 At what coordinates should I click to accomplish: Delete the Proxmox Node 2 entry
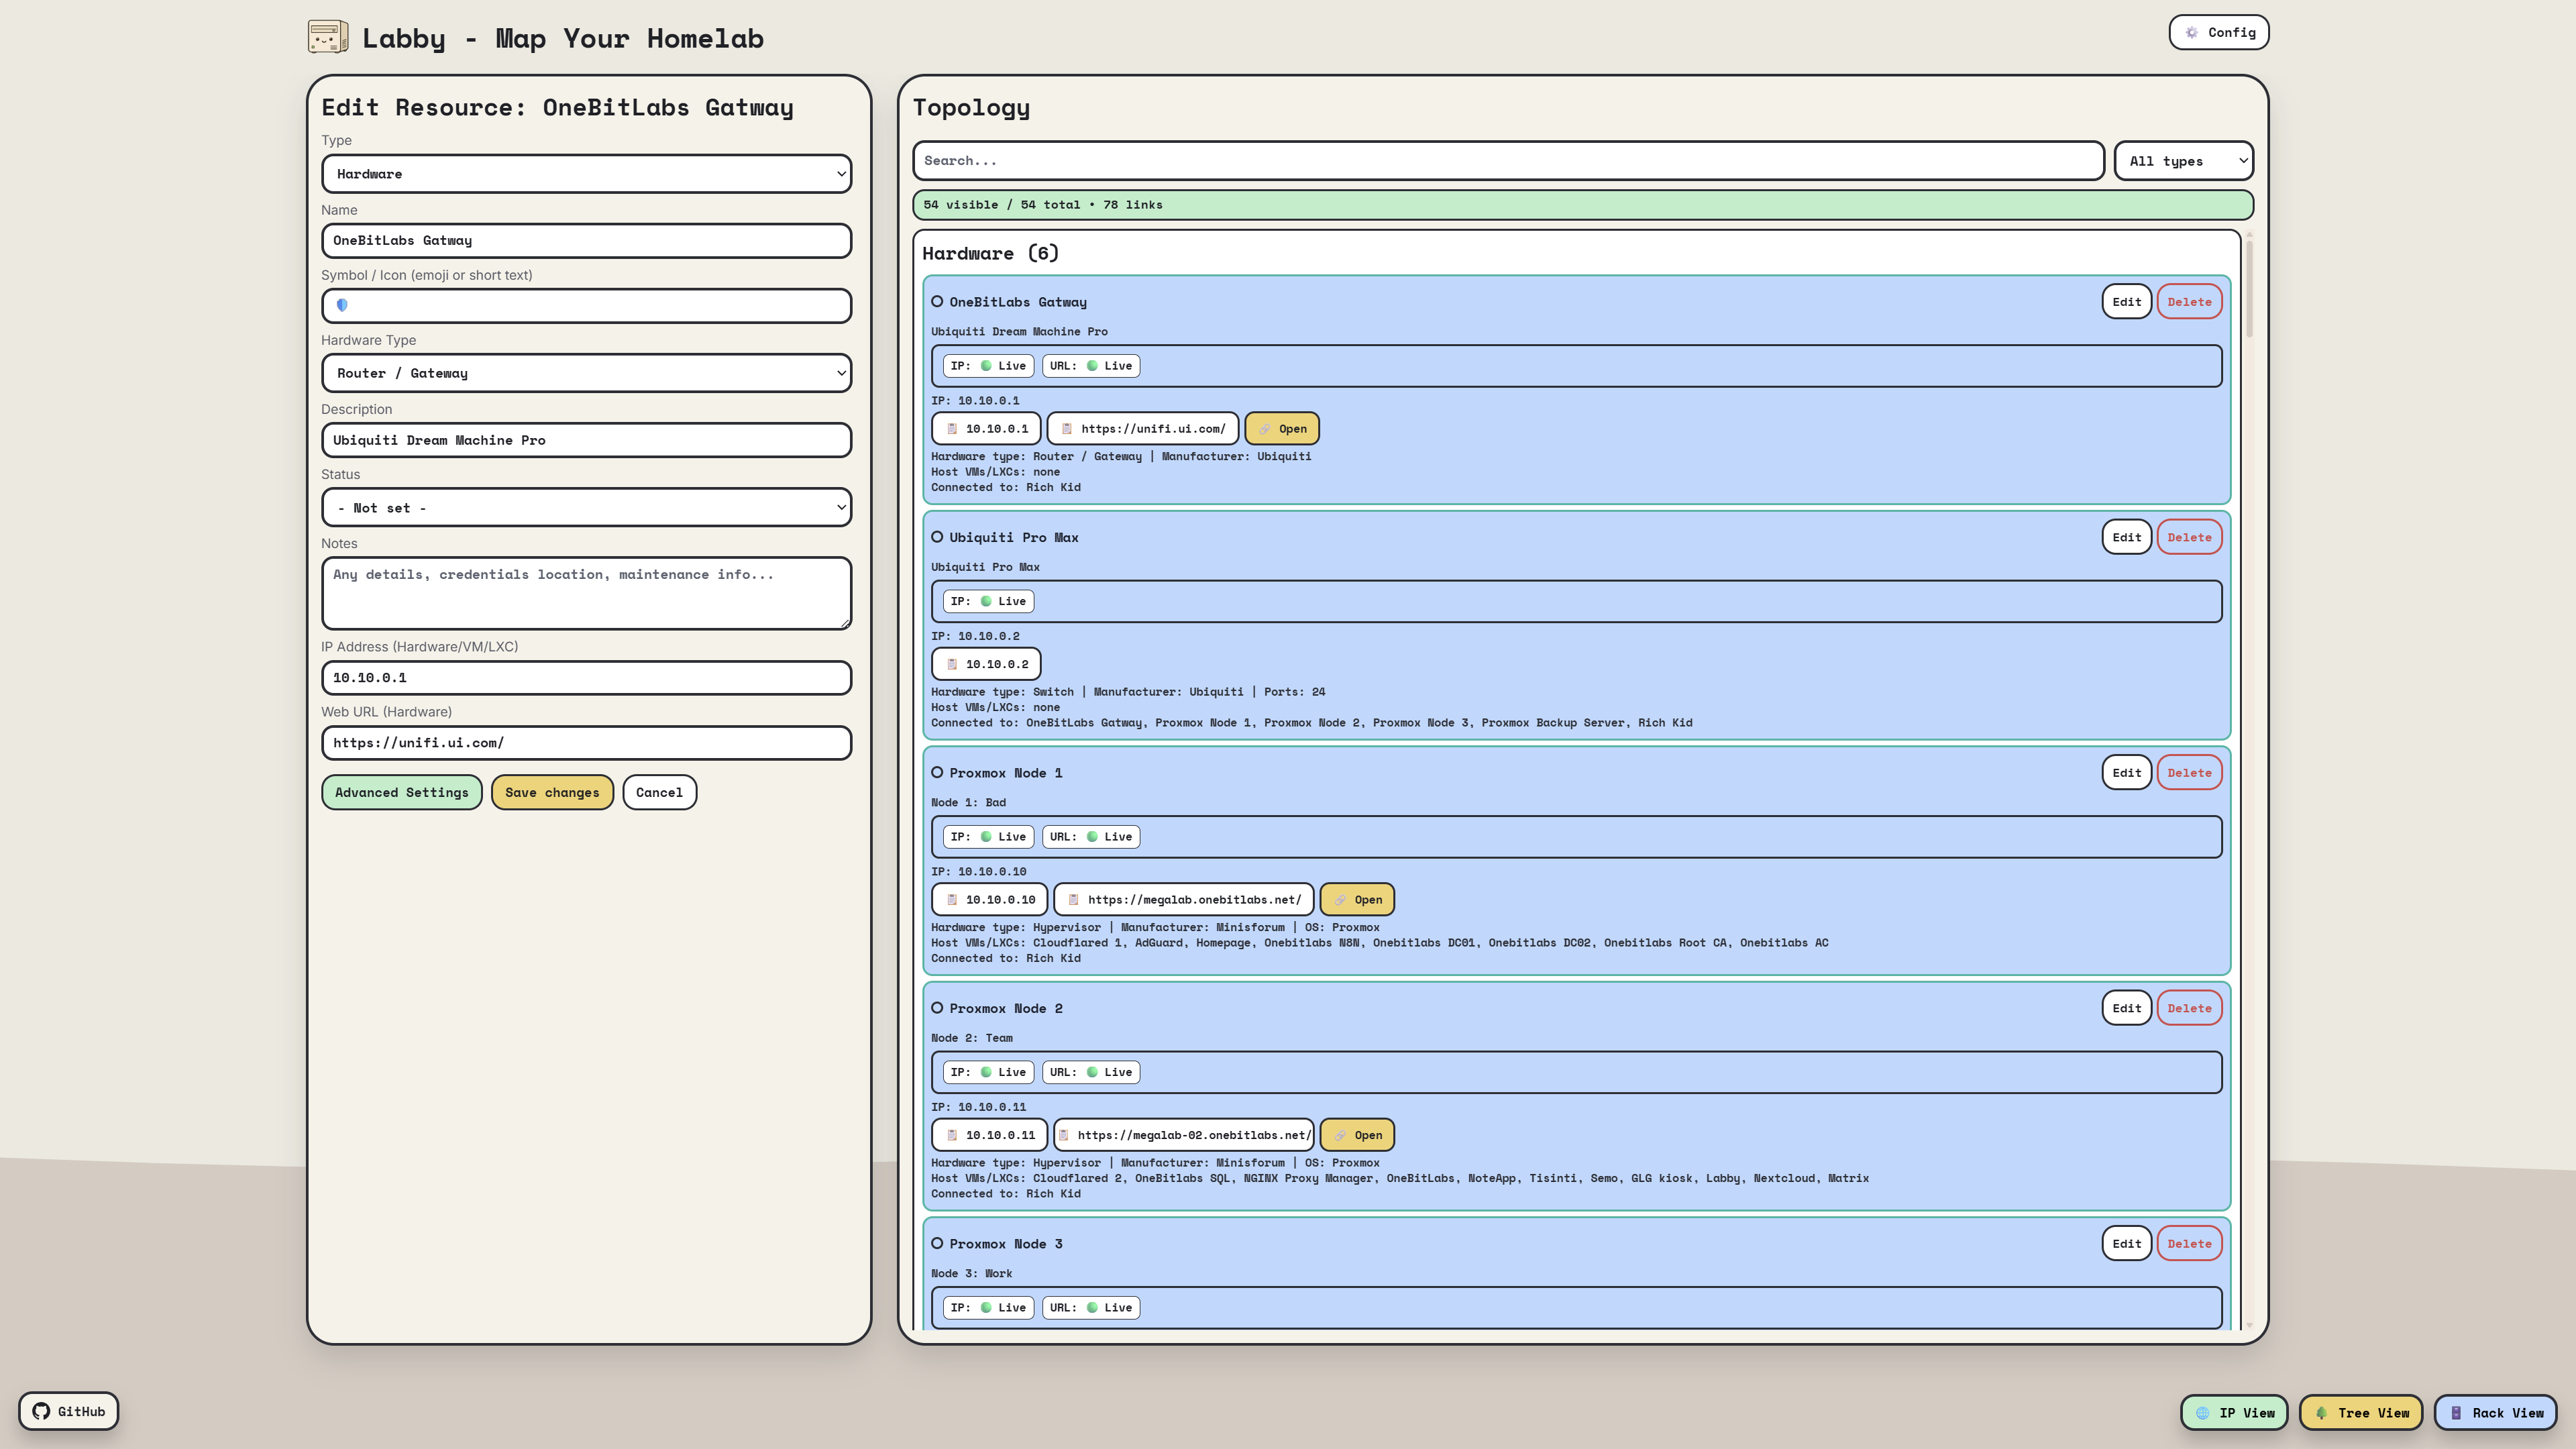pos(2189,1008)
